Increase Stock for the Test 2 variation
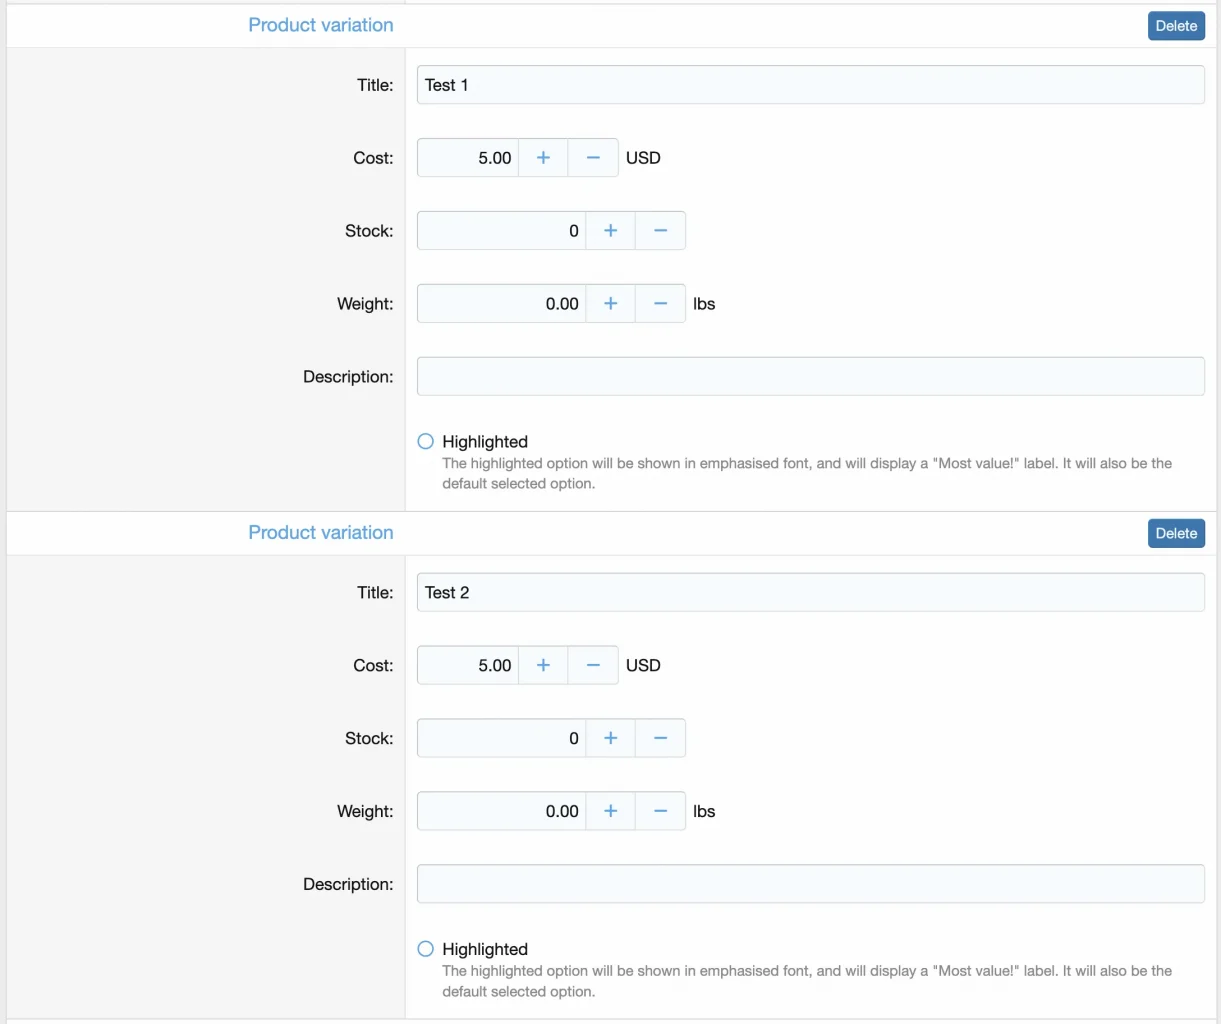This screenshot has height=1024, width=1221. 610,739
